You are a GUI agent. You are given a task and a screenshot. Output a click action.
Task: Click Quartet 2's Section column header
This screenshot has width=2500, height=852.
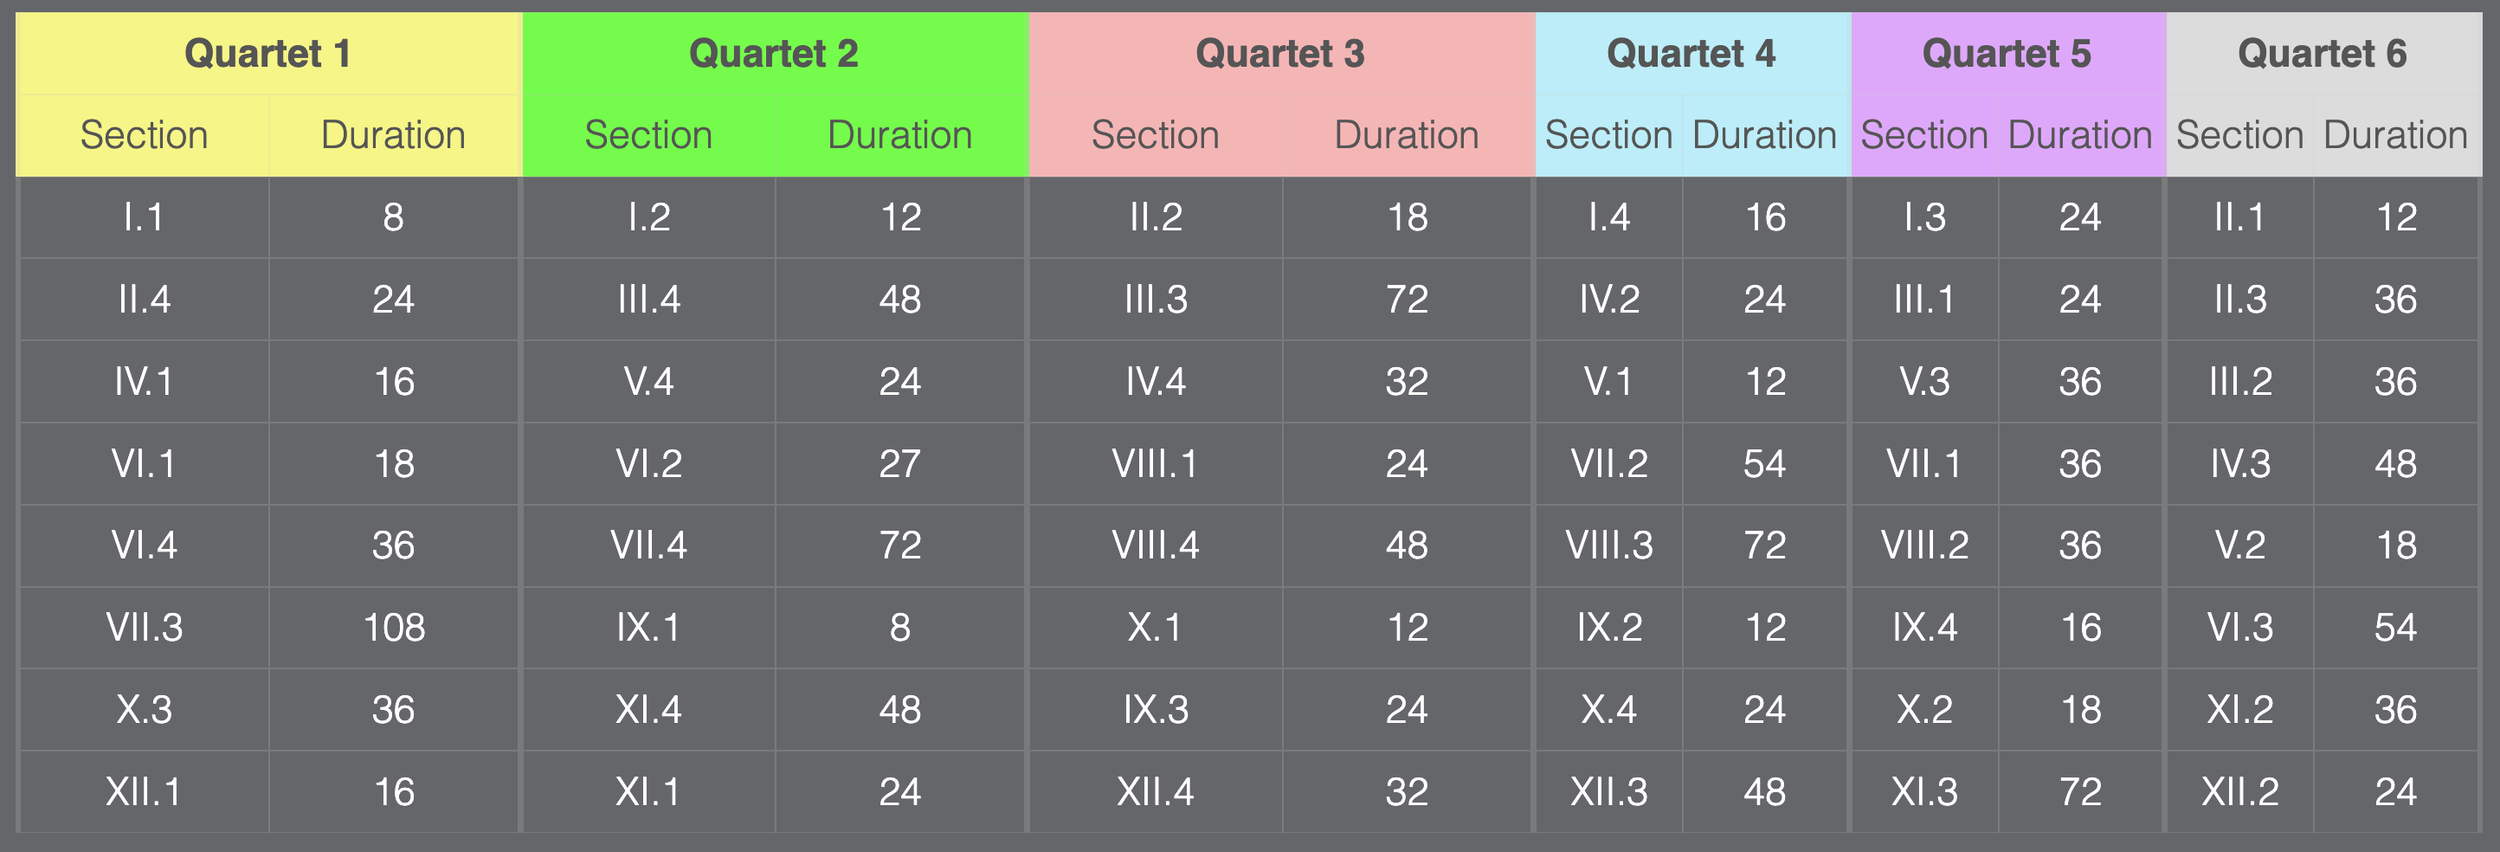tap(648, 135)
